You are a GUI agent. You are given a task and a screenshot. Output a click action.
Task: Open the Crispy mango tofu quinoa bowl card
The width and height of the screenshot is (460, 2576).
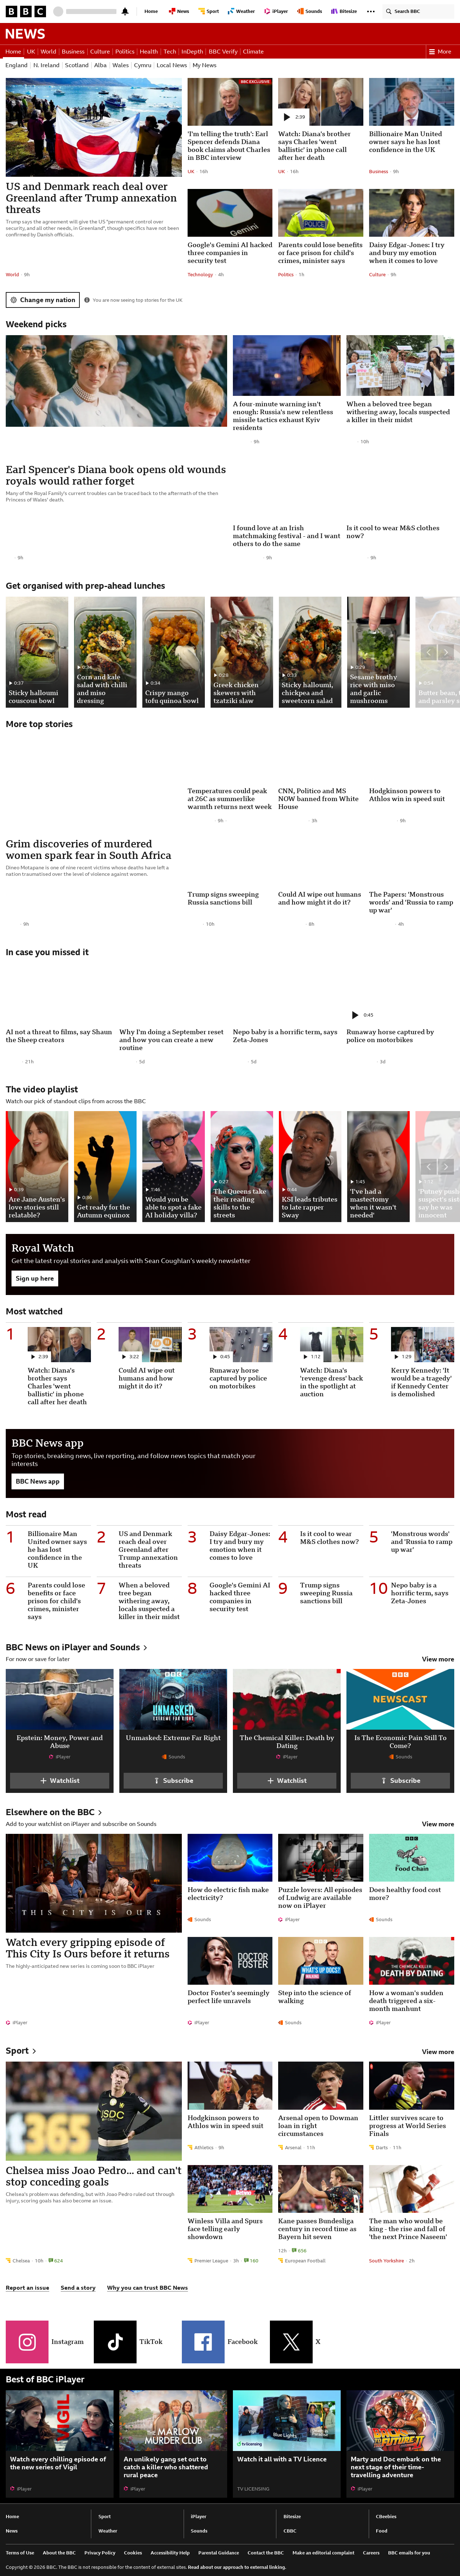(173, 652)
